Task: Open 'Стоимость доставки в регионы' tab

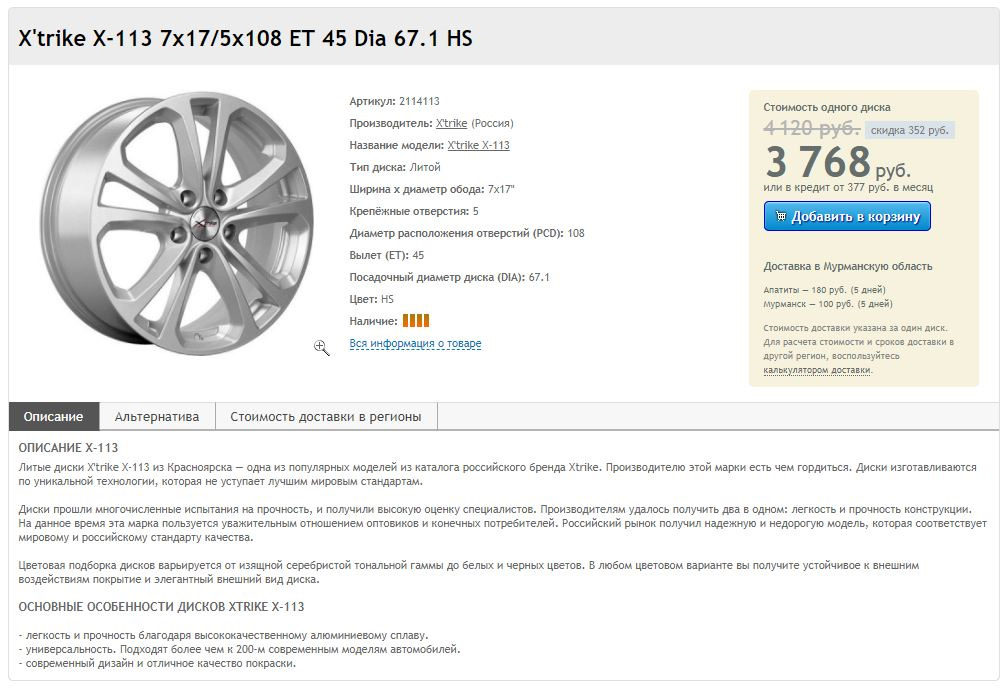Action: [326, 416]
